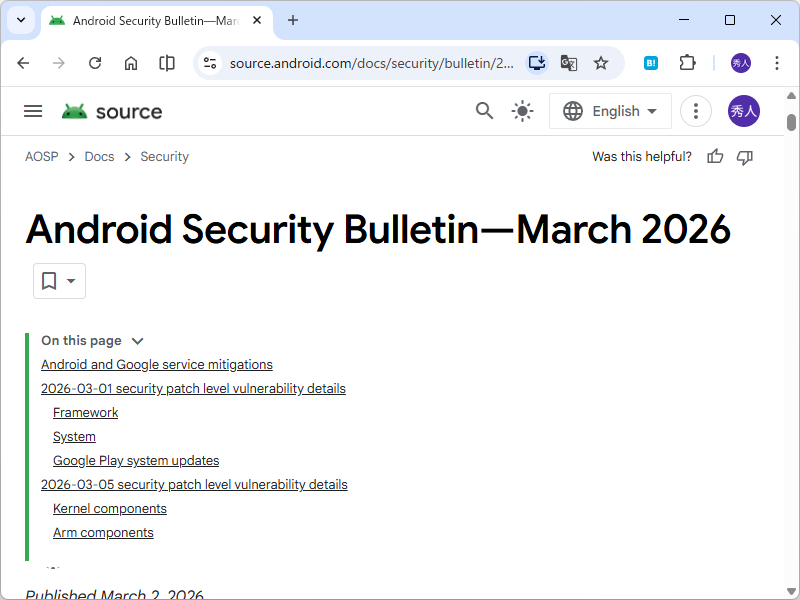Open the page more options menu
The height and width of the screenshot is (600, 800).
tap(695, 111)
